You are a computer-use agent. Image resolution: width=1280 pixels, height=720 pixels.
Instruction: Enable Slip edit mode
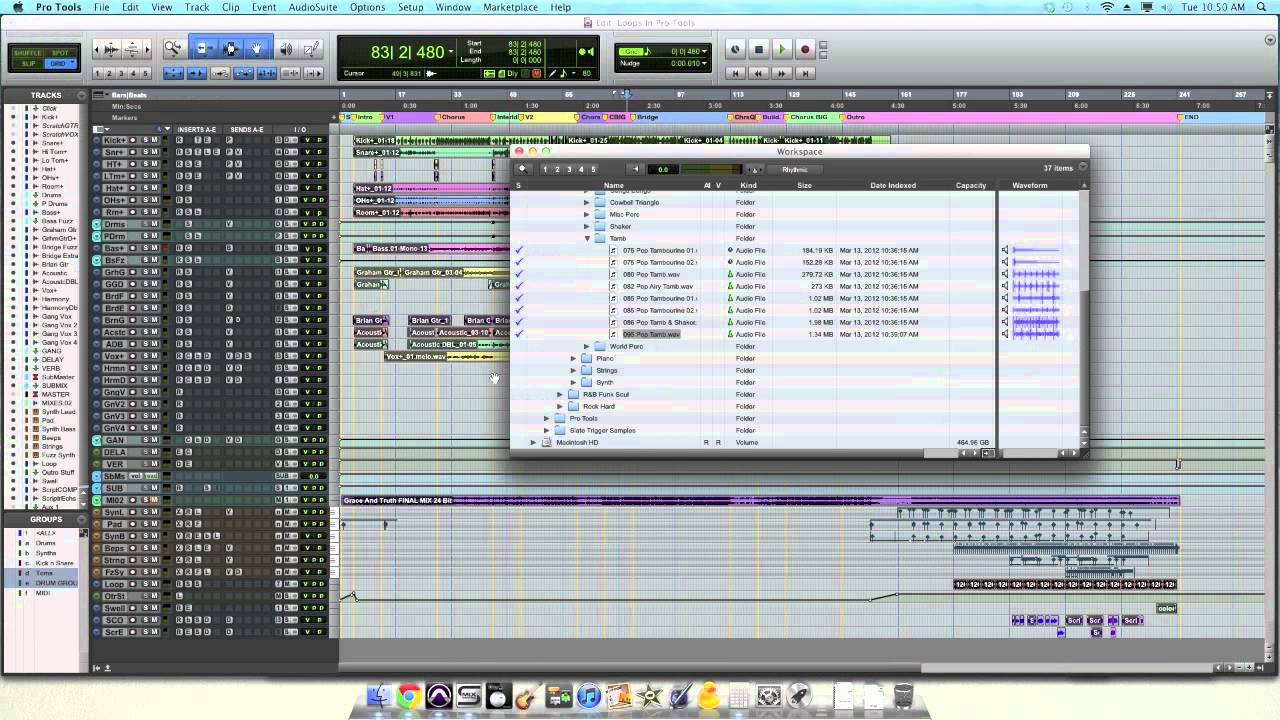28,64
